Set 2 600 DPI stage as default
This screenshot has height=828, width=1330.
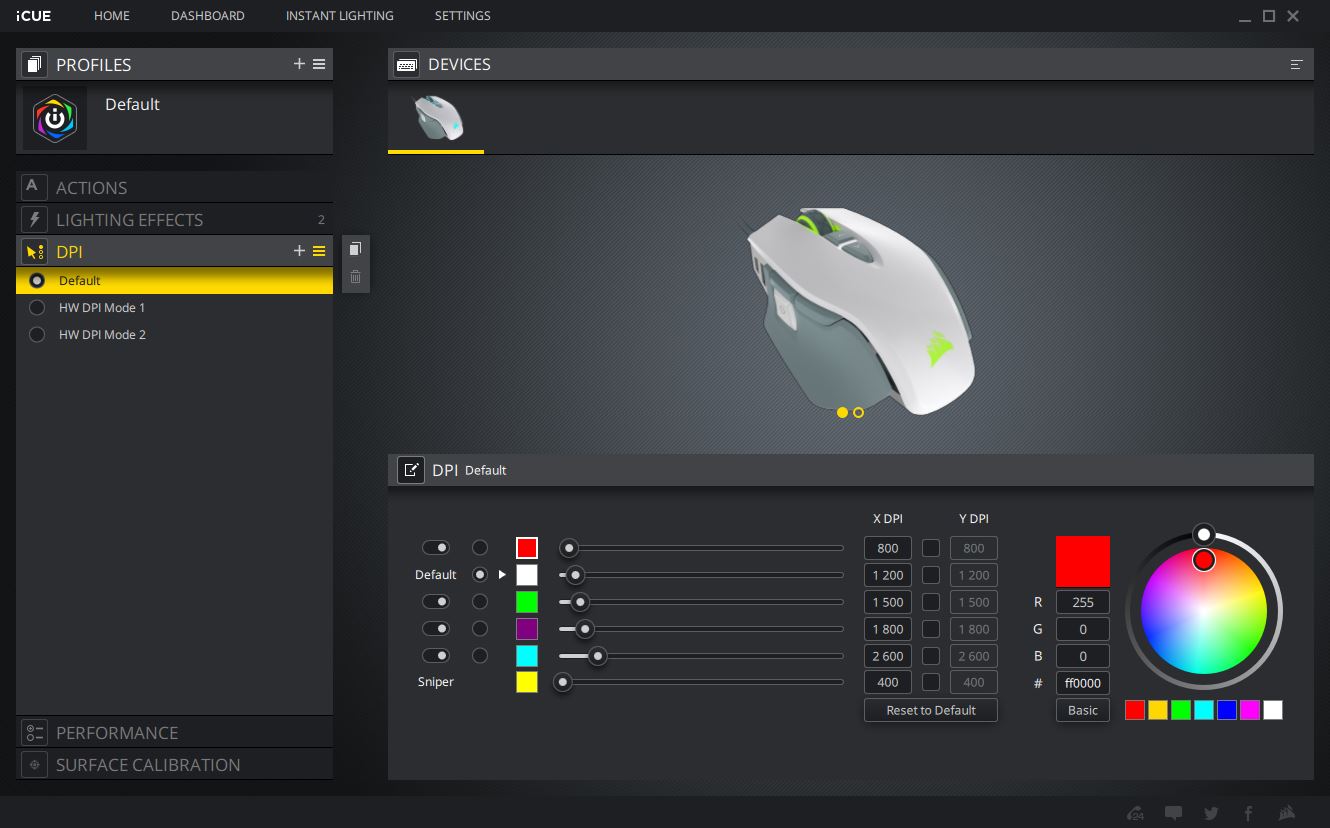coord(480,656)
